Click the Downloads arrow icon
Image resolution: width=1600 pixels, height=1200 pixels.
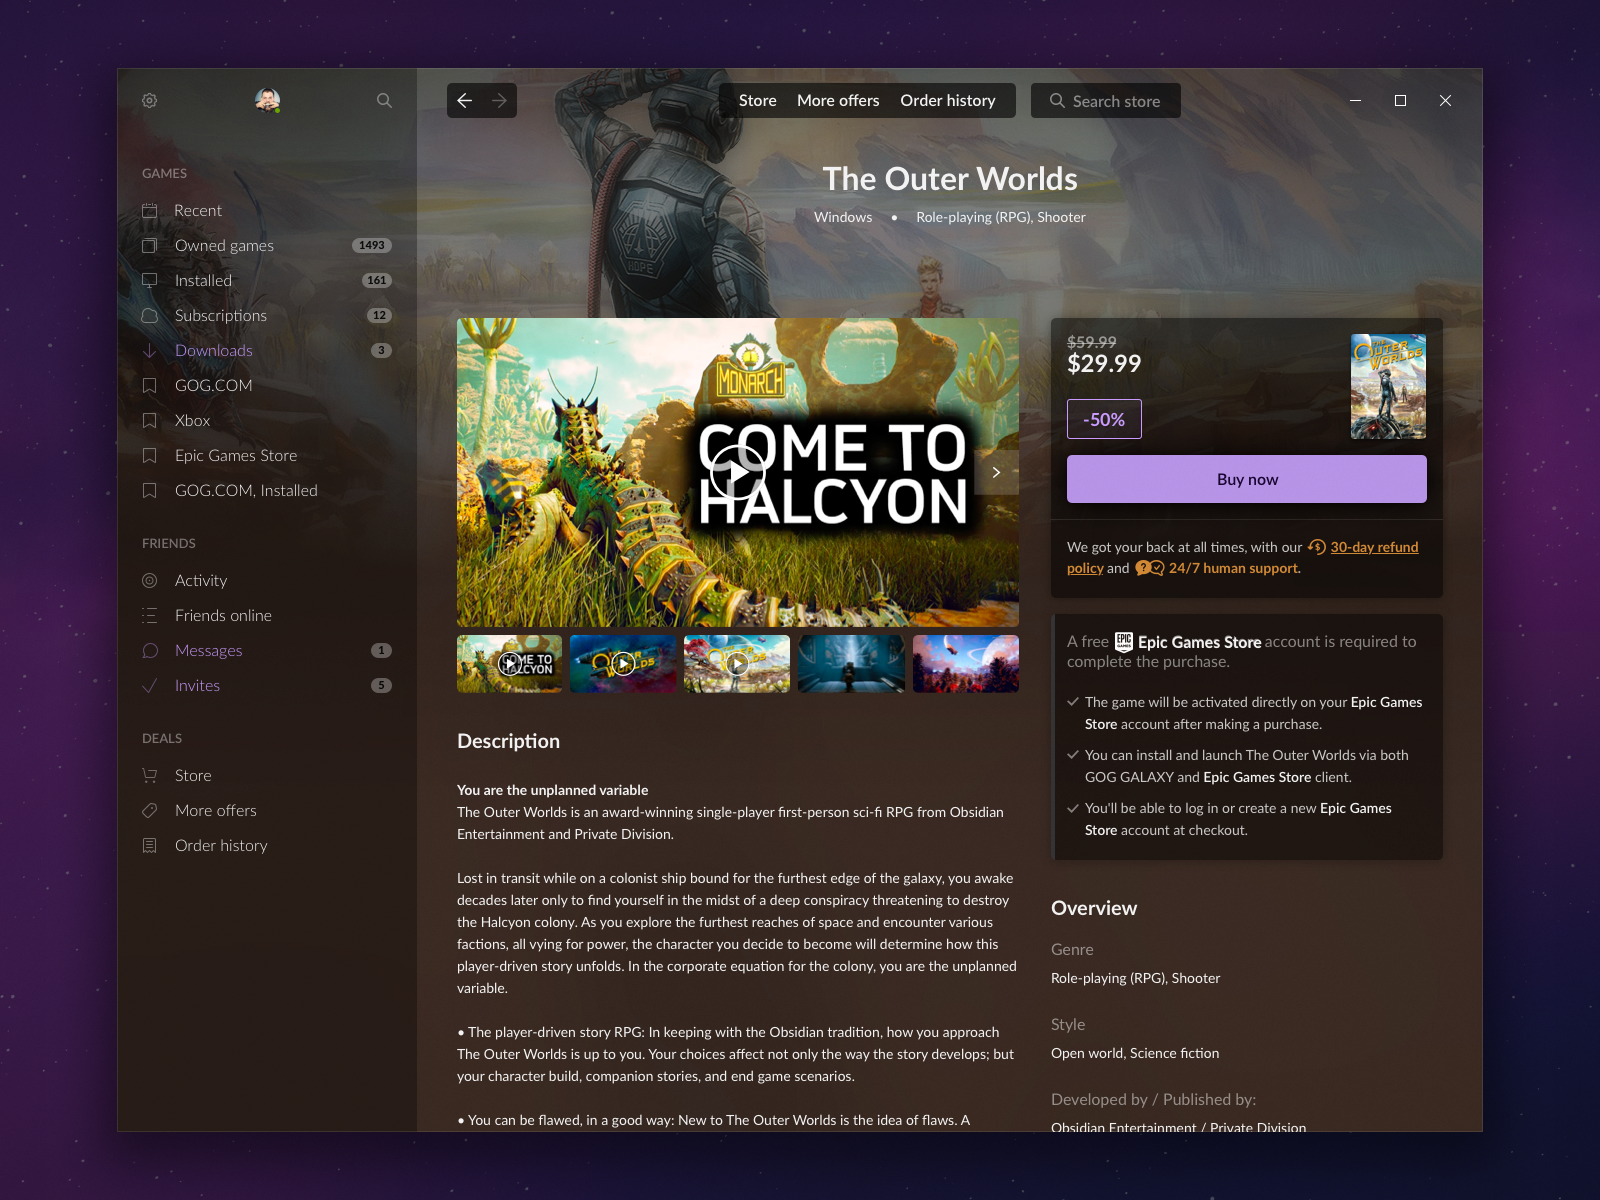coord(150,350)
